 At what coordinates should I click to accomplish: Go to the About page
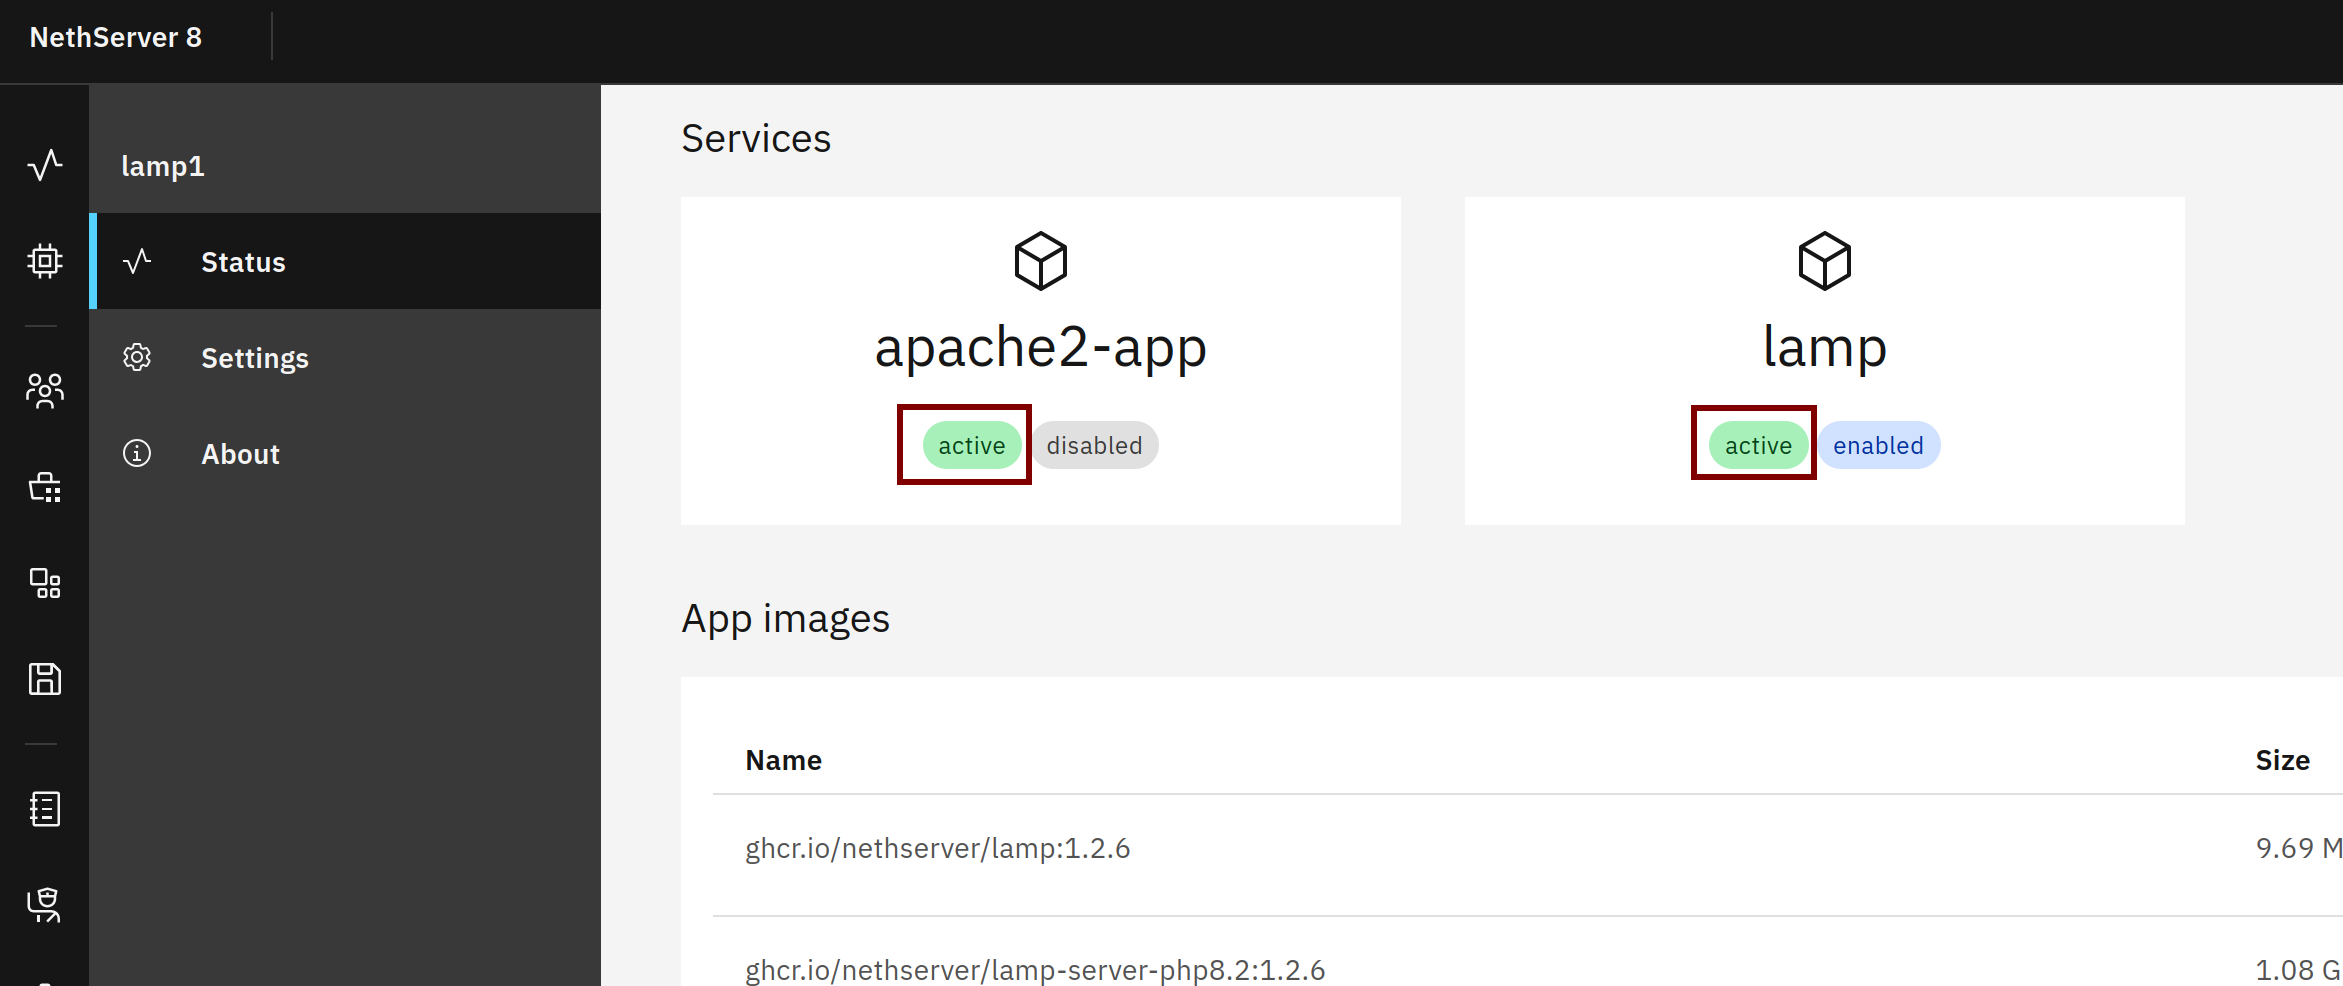240,454
